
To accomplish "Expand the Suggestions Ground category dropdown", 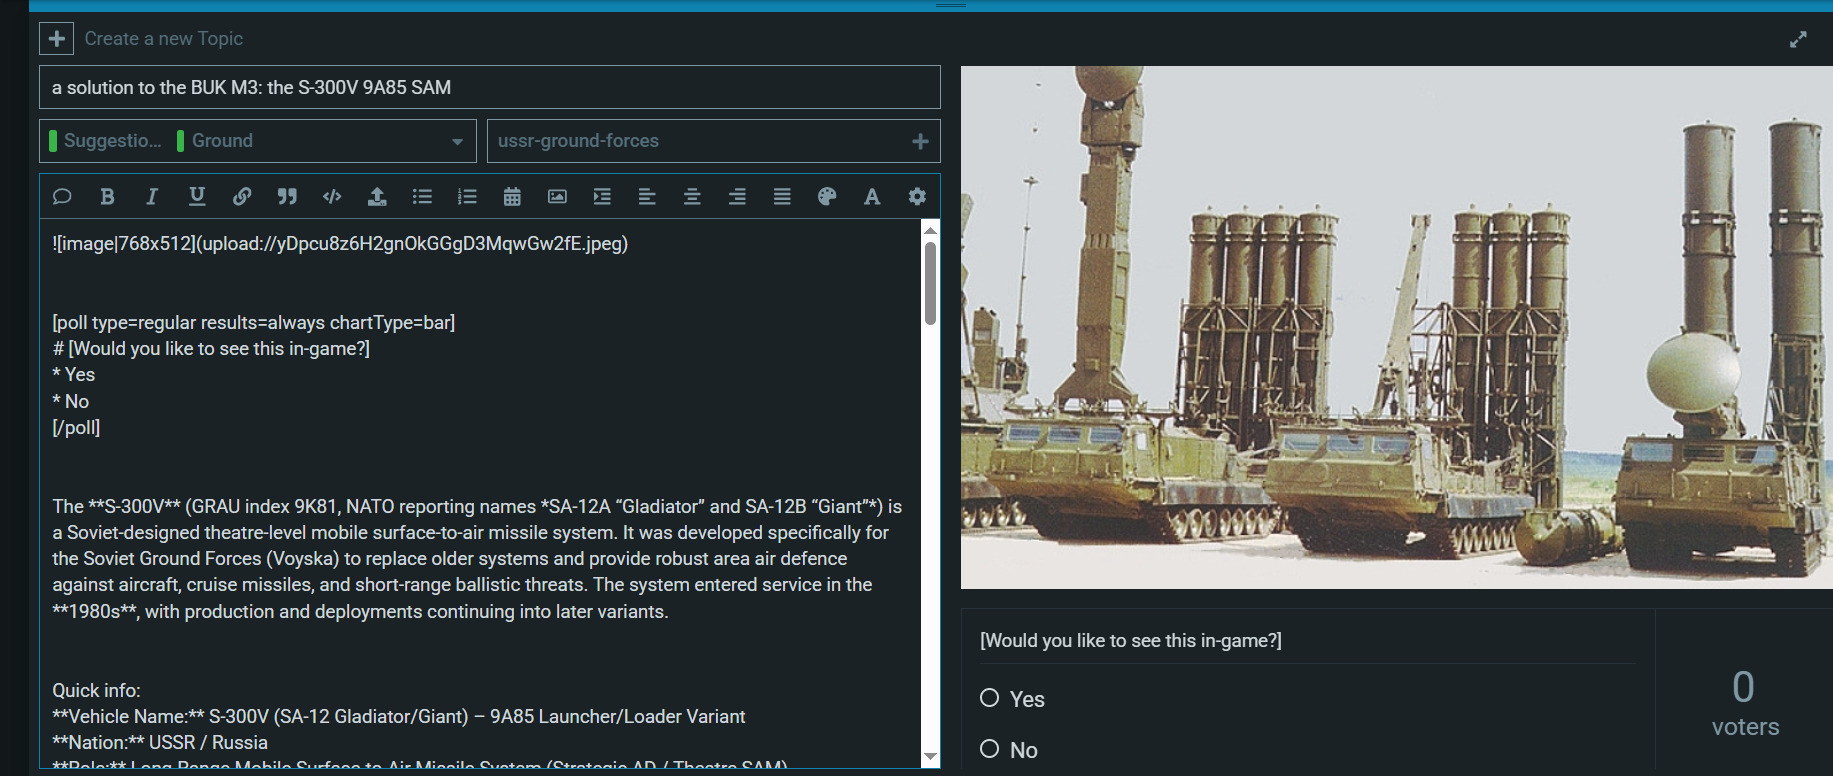I will (x=457, y=142).
